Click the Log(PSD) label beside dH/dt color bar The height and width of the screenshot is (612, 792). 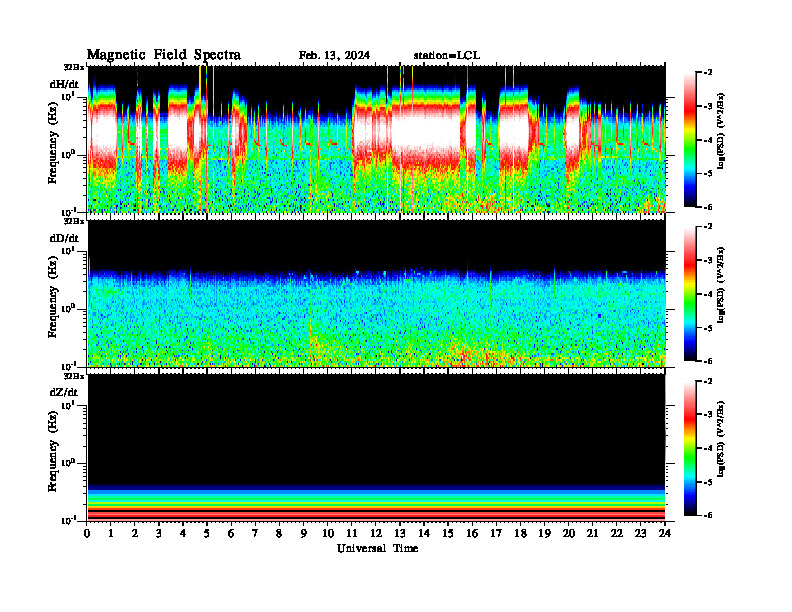point(721,131)
